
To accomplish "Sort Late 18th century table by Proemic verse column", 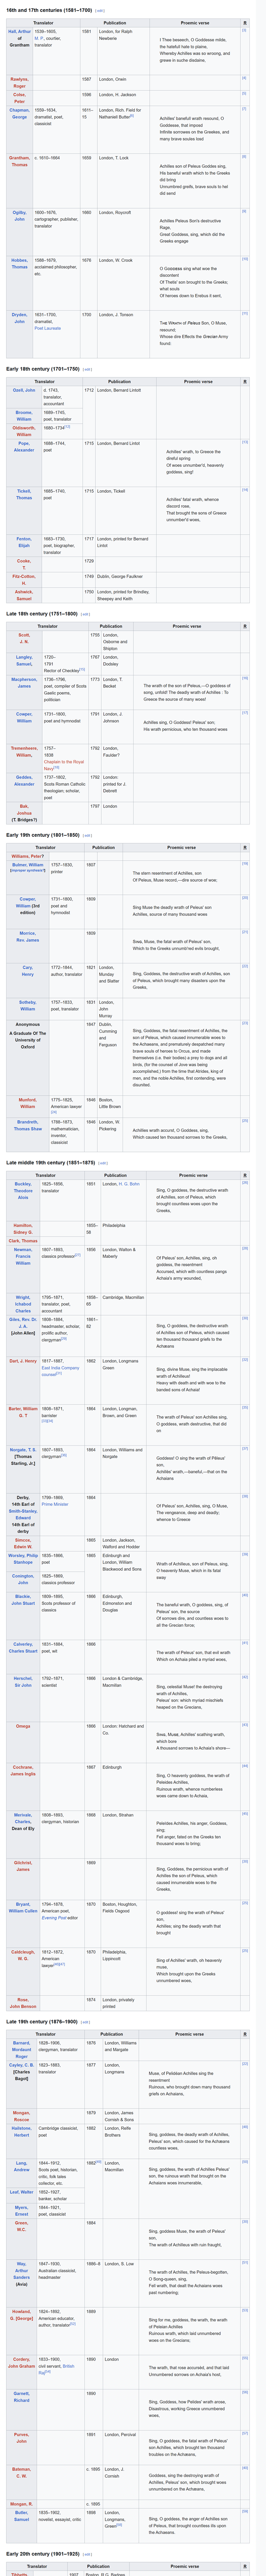I will click(x=187, y=626).
